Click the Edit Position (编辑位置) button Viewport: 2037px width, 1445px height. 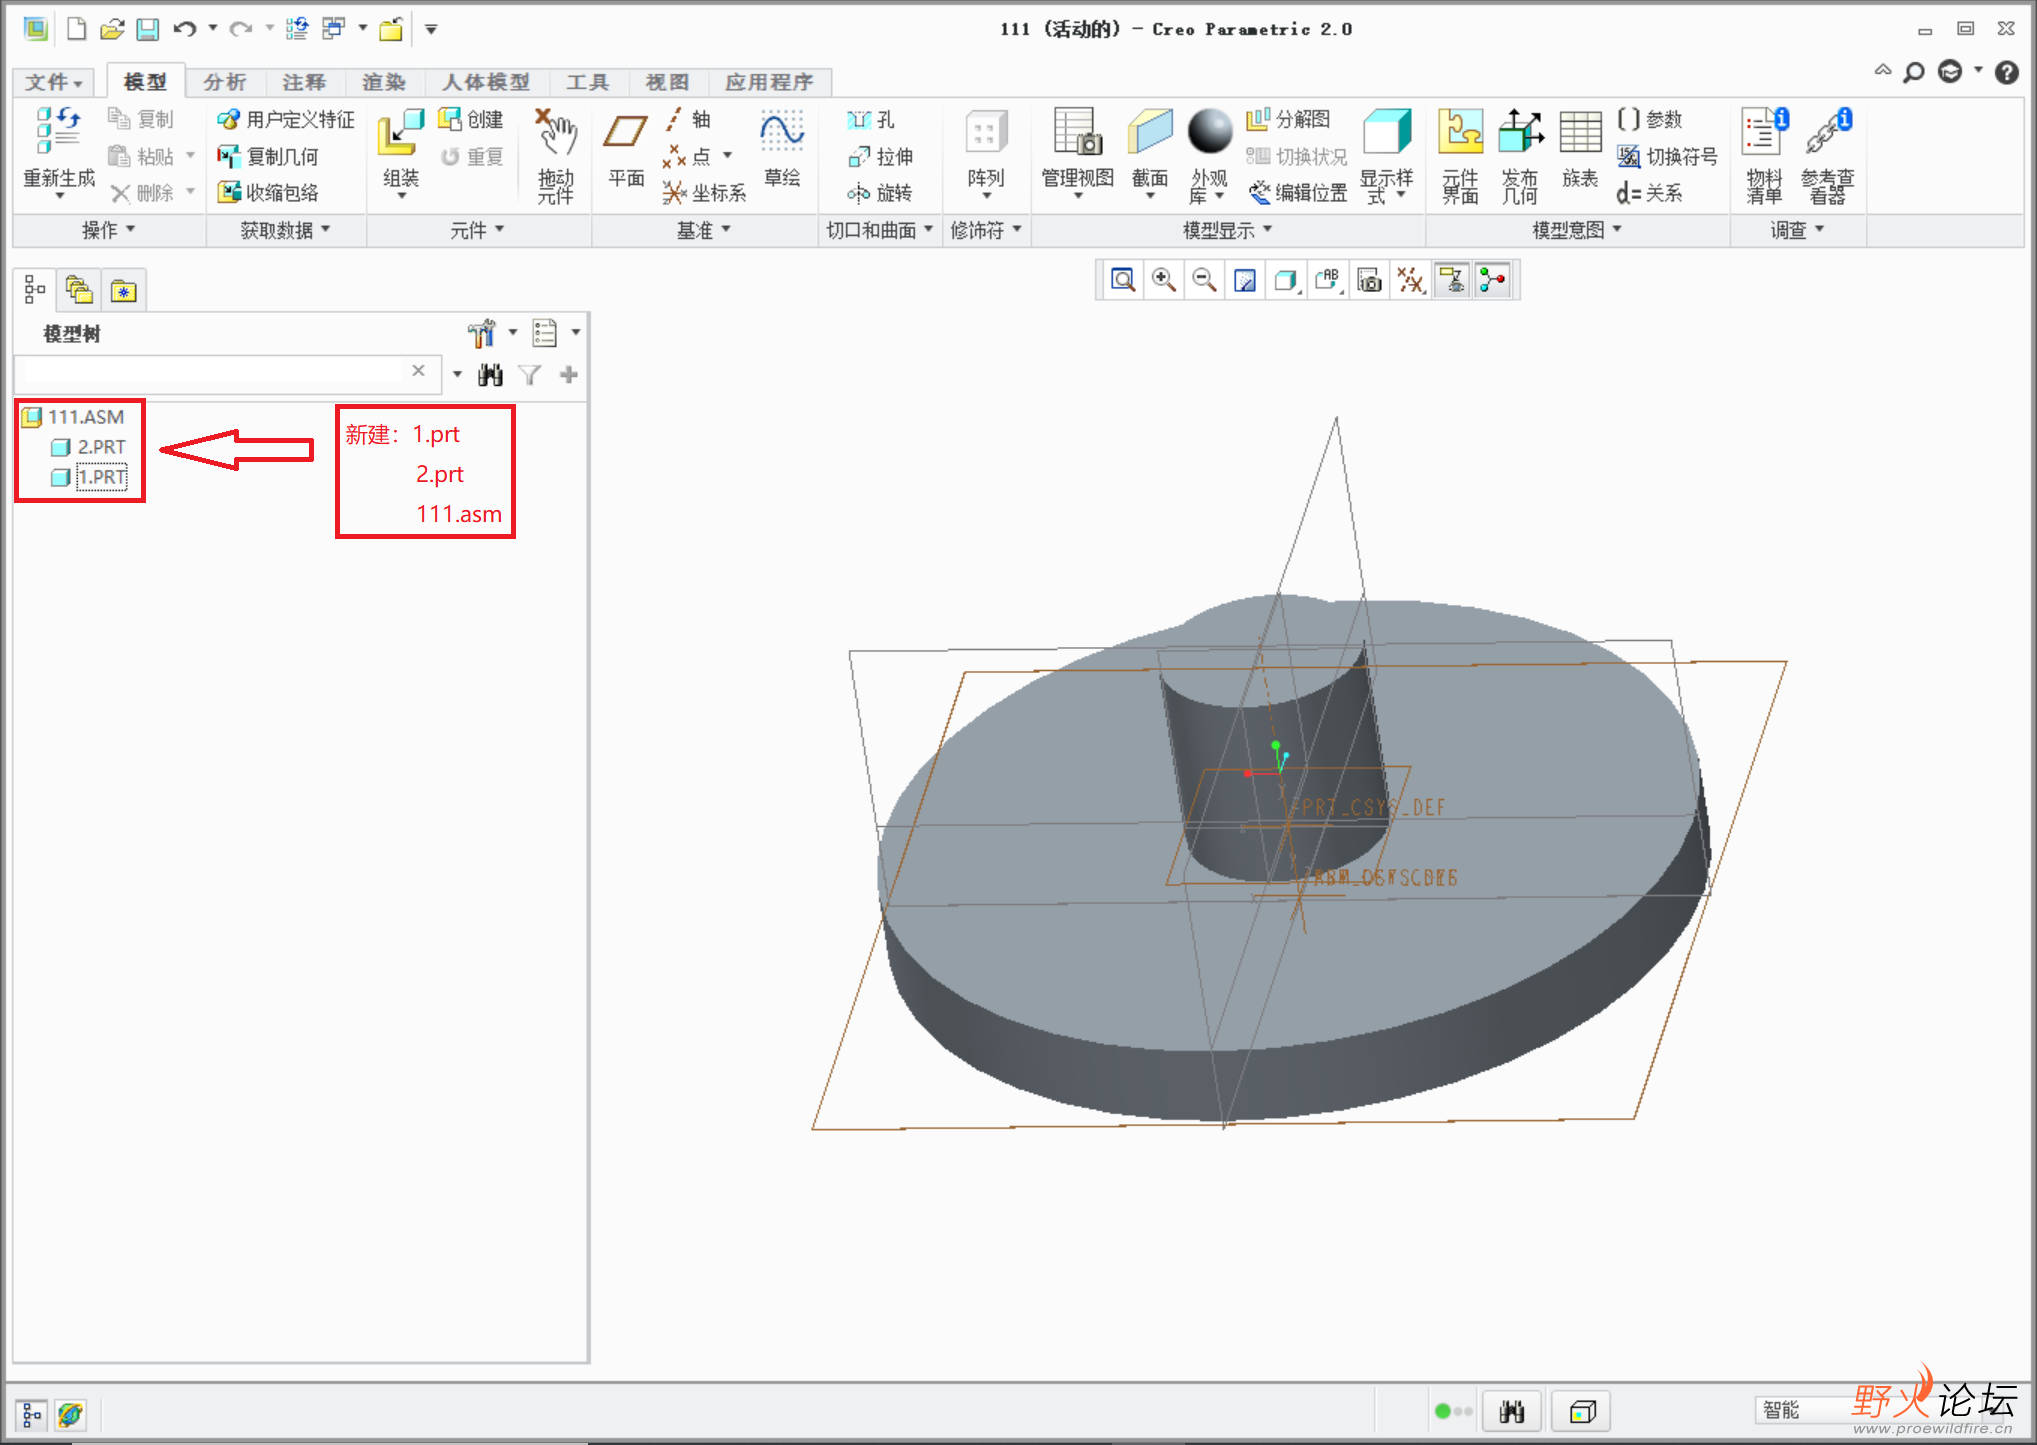point(1298,193)
